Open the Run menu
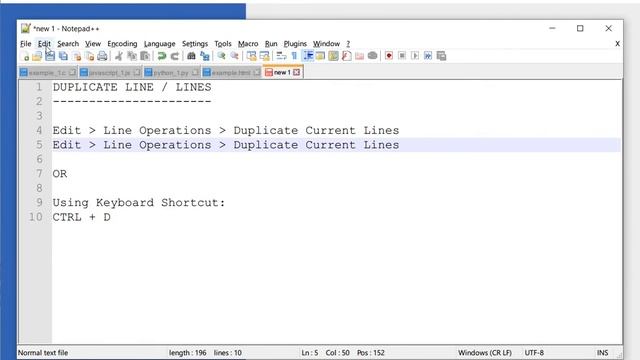 click(271, 44)
